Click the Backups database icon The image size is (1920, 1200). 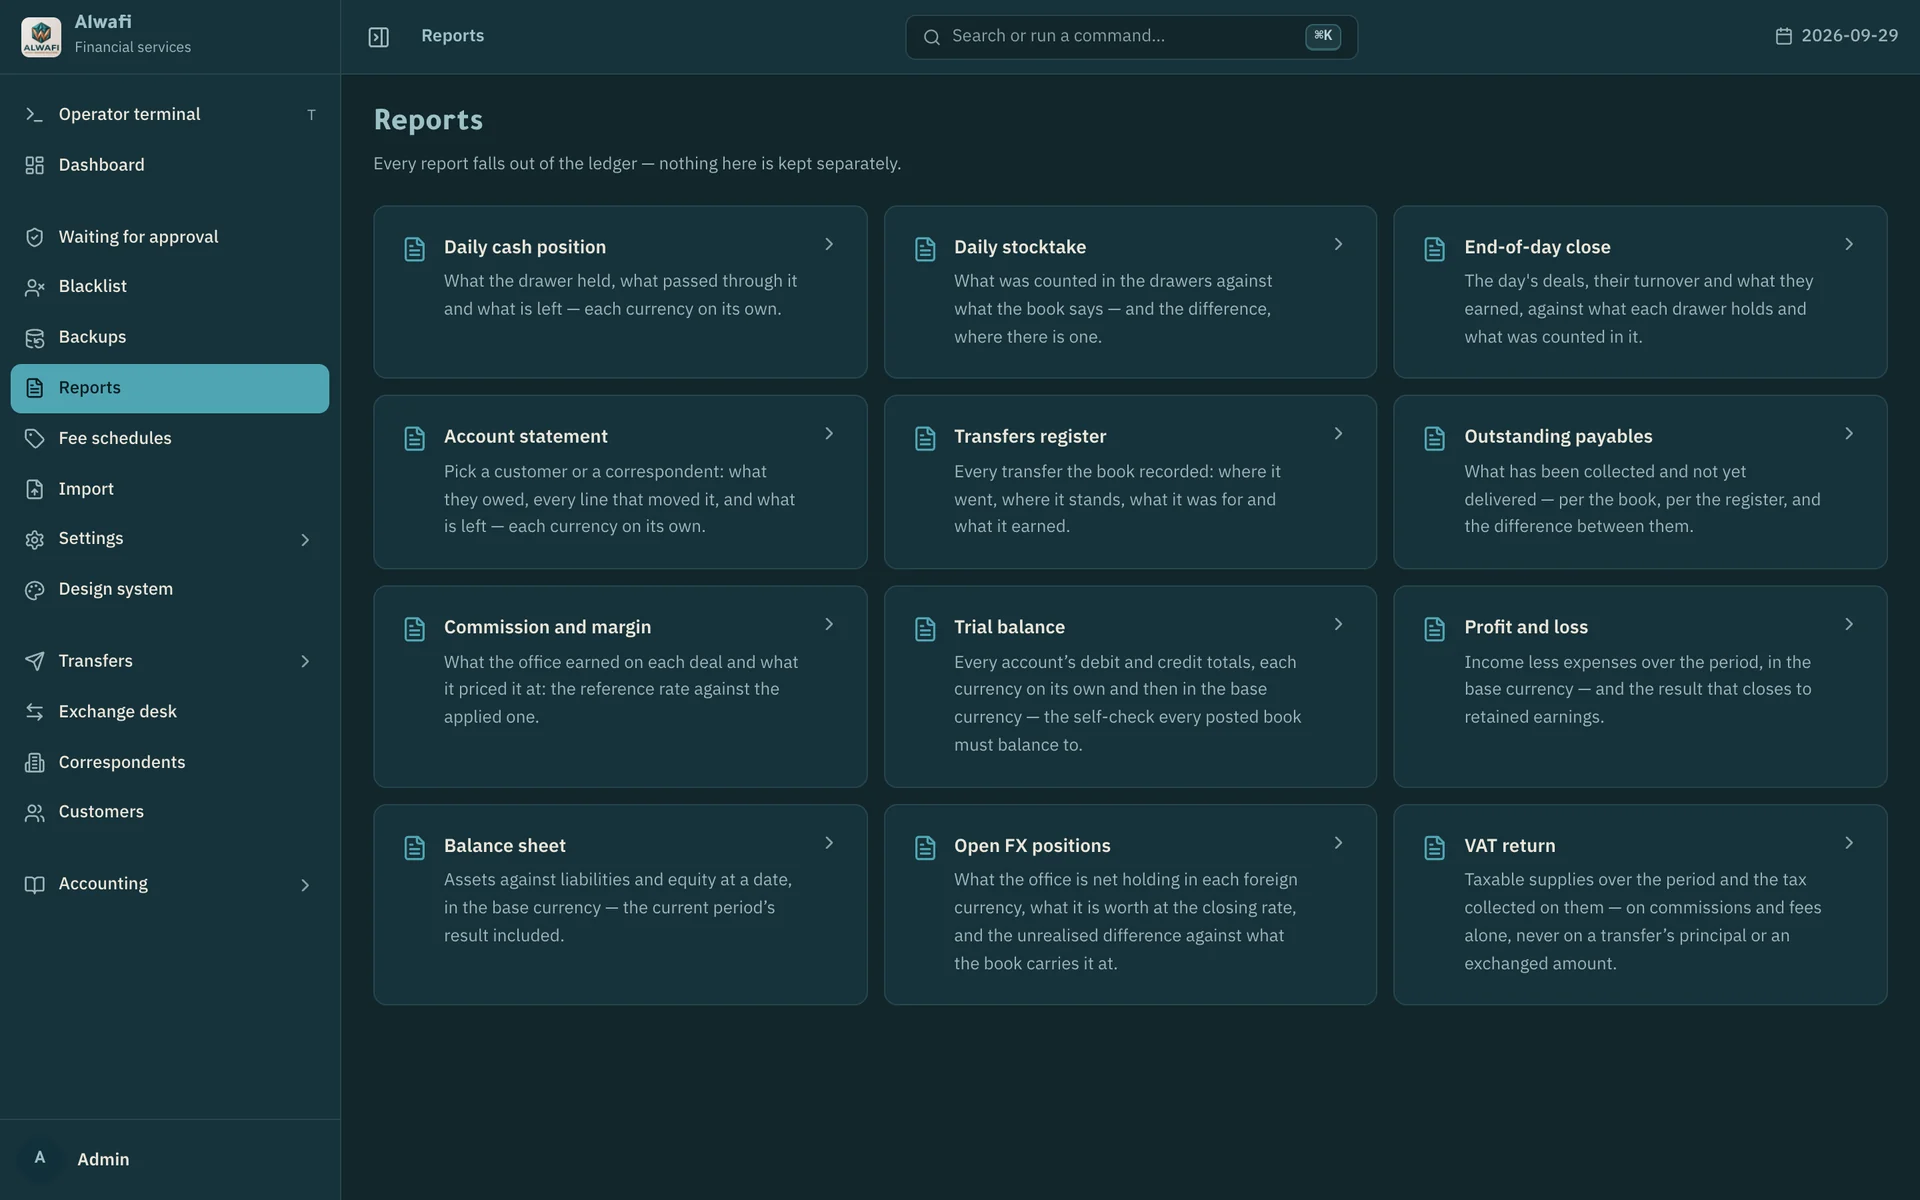pos(35,338)
